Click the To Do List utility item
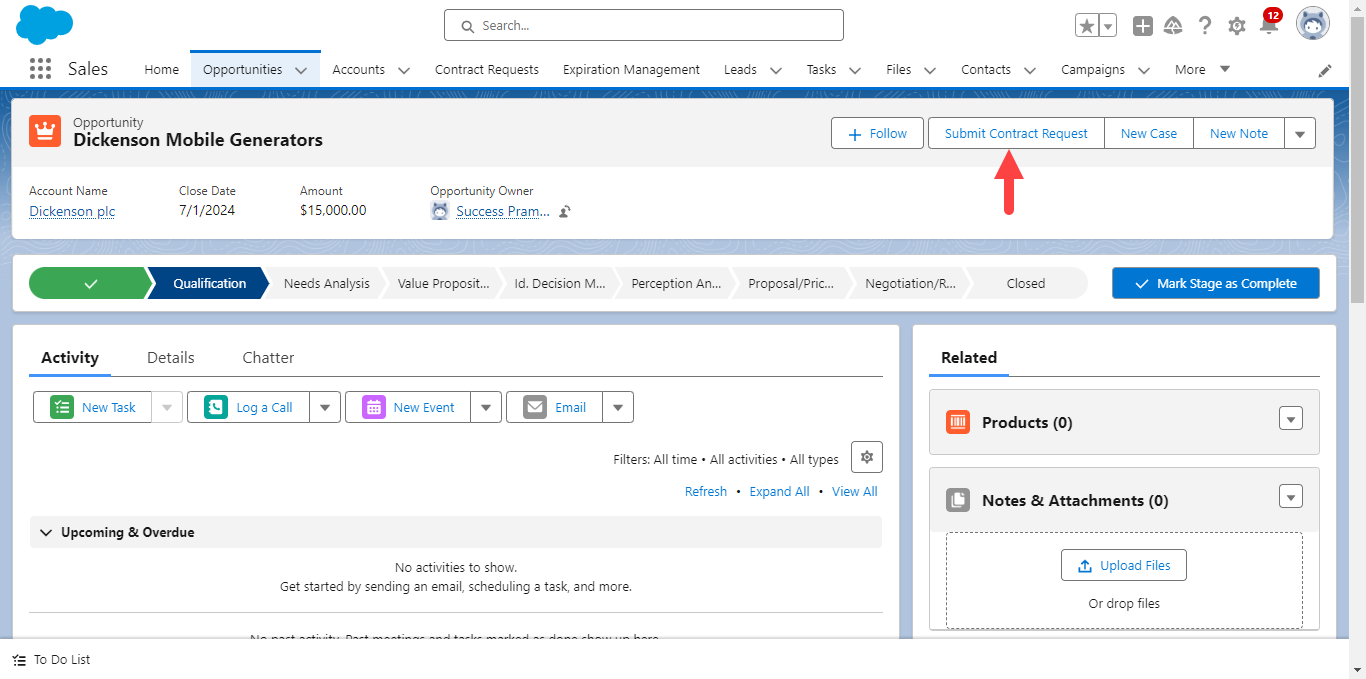The height and width of the screenshot is (679, 1366). (x=52, y=659)
